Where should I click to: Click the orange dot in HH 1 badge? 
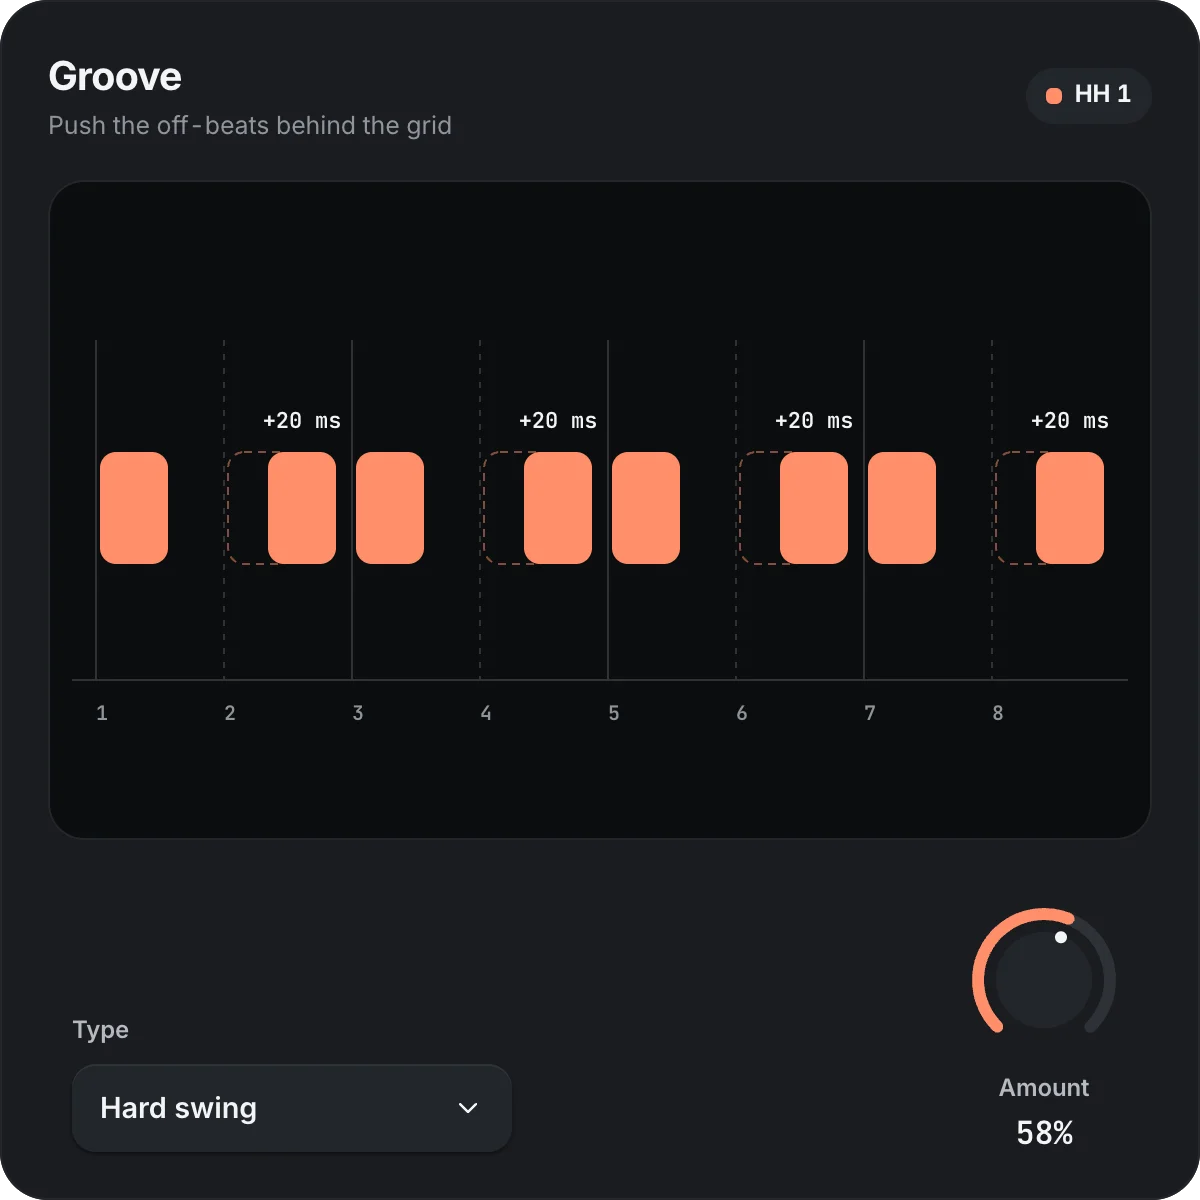pos(1053,96)
